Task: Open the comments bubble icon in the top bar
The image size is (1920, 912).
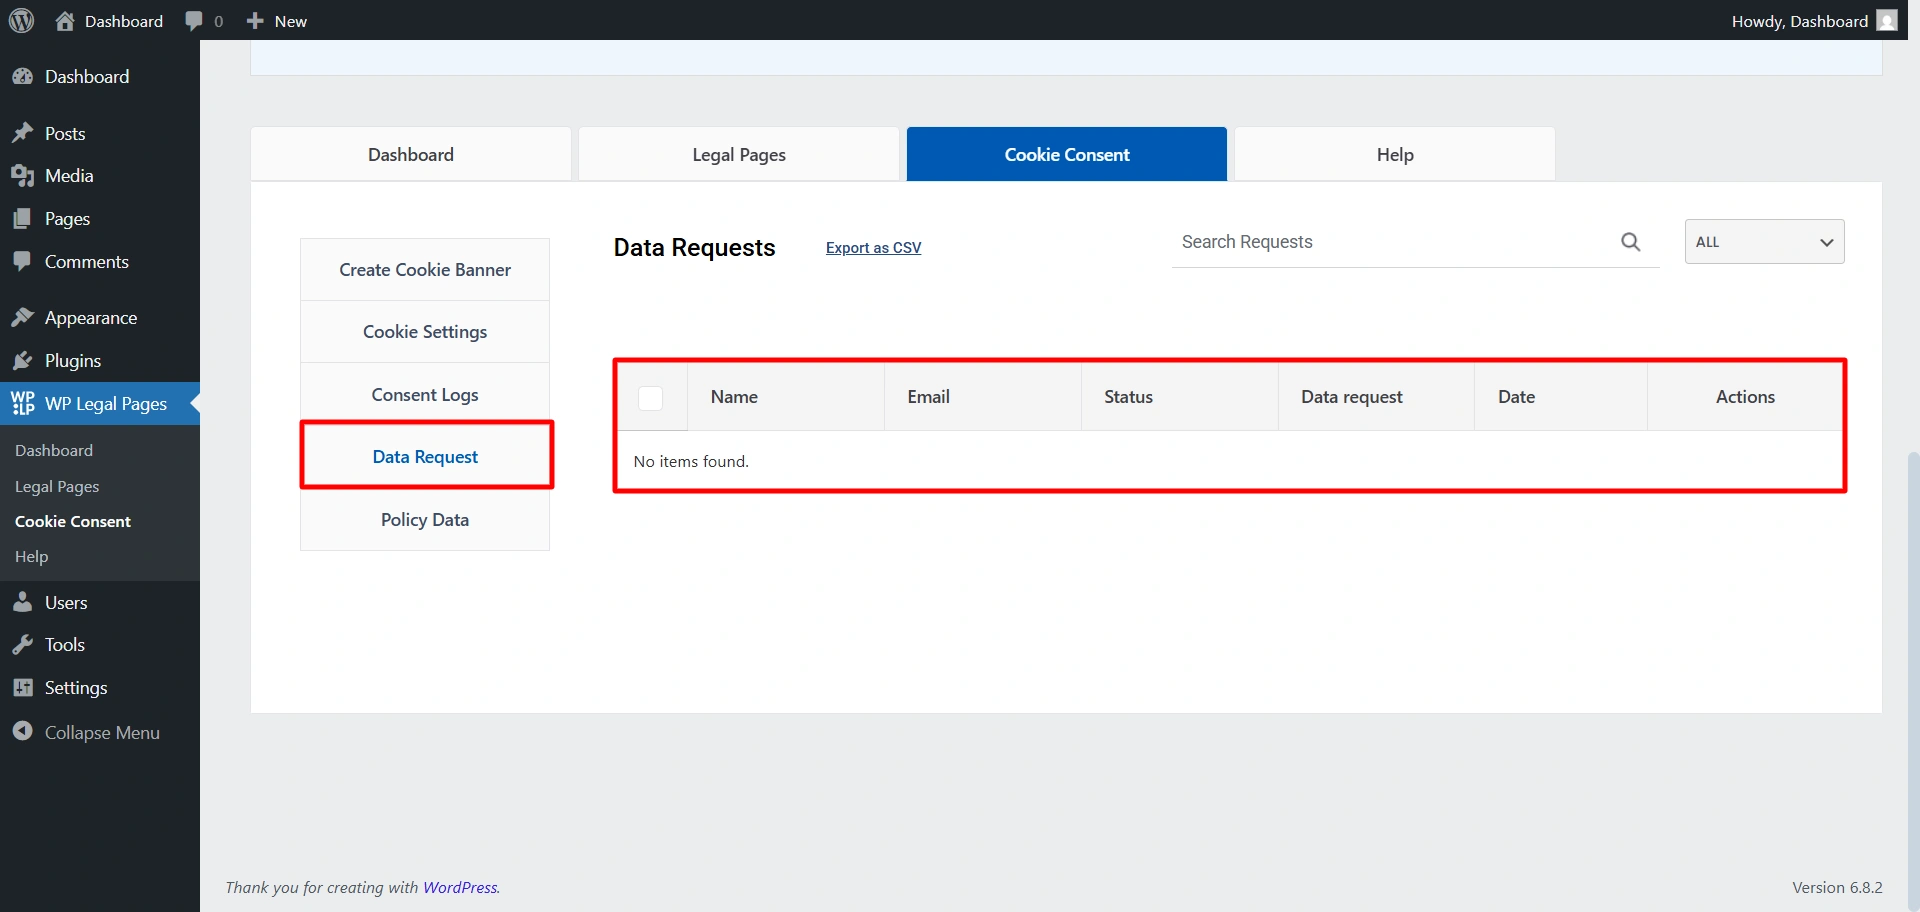Action: [196, 20]
